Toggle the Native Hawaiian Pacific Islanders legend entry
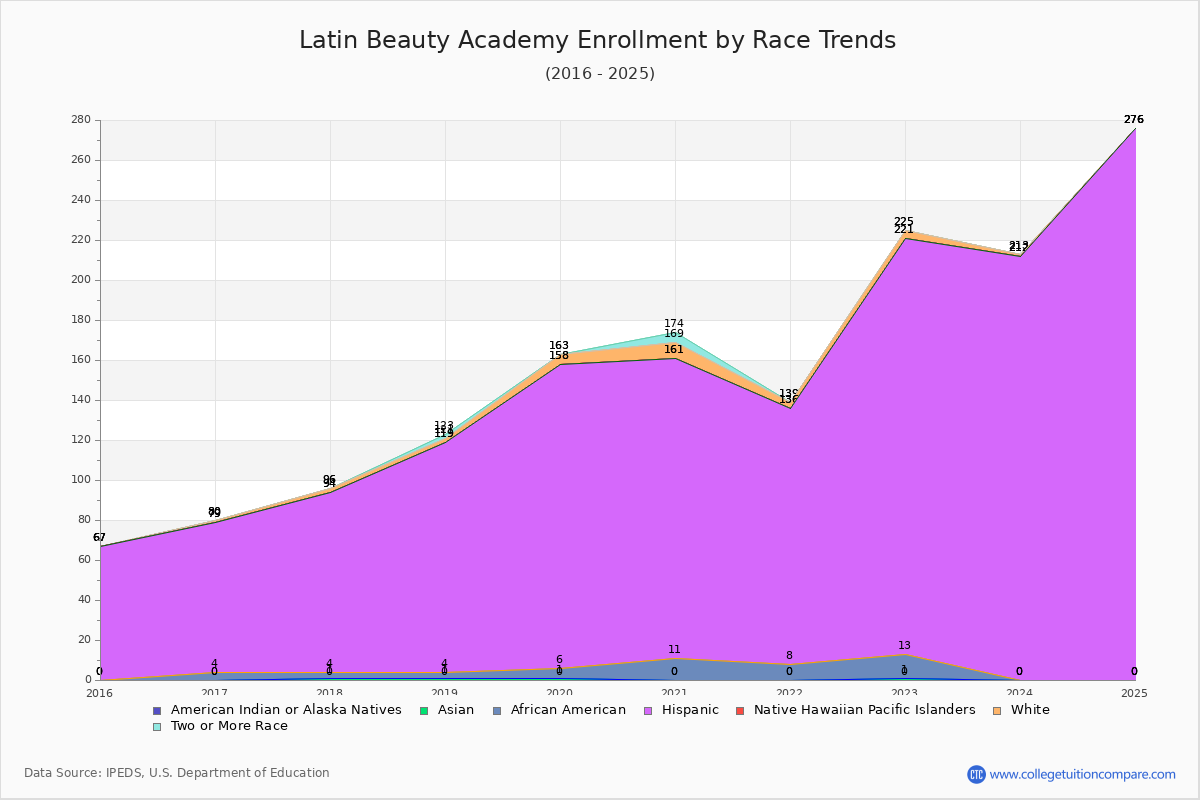 (x=856, y=710)
